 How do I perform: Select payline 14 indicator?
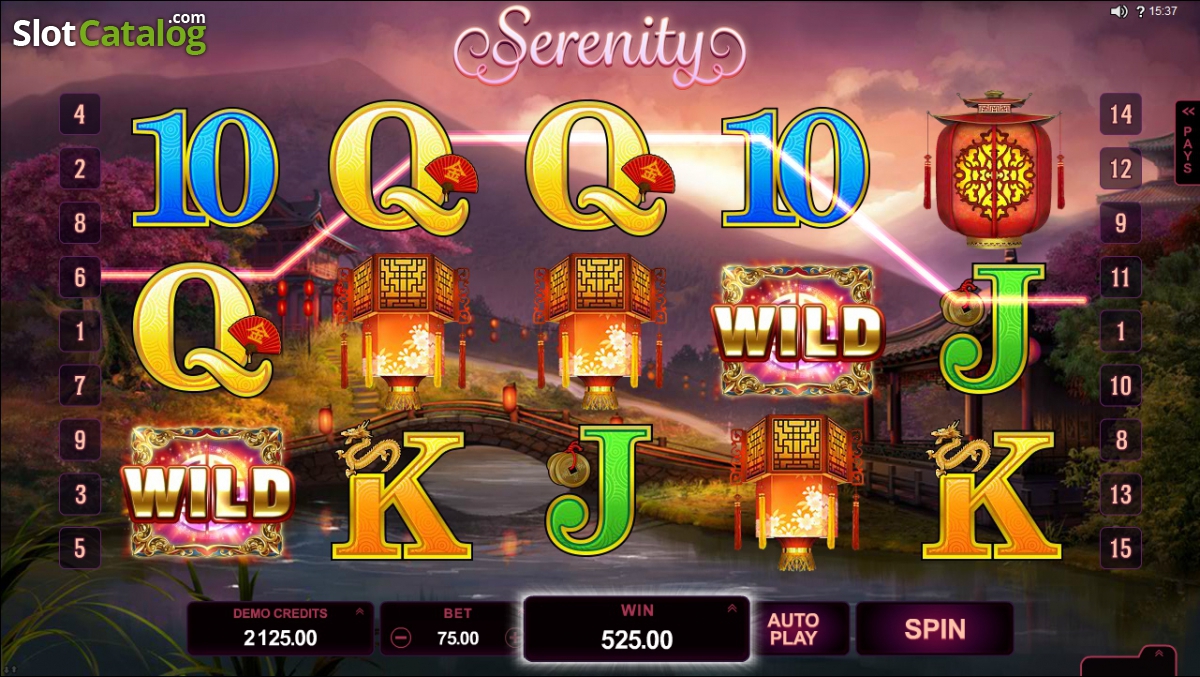click(x=1121, y=114)
